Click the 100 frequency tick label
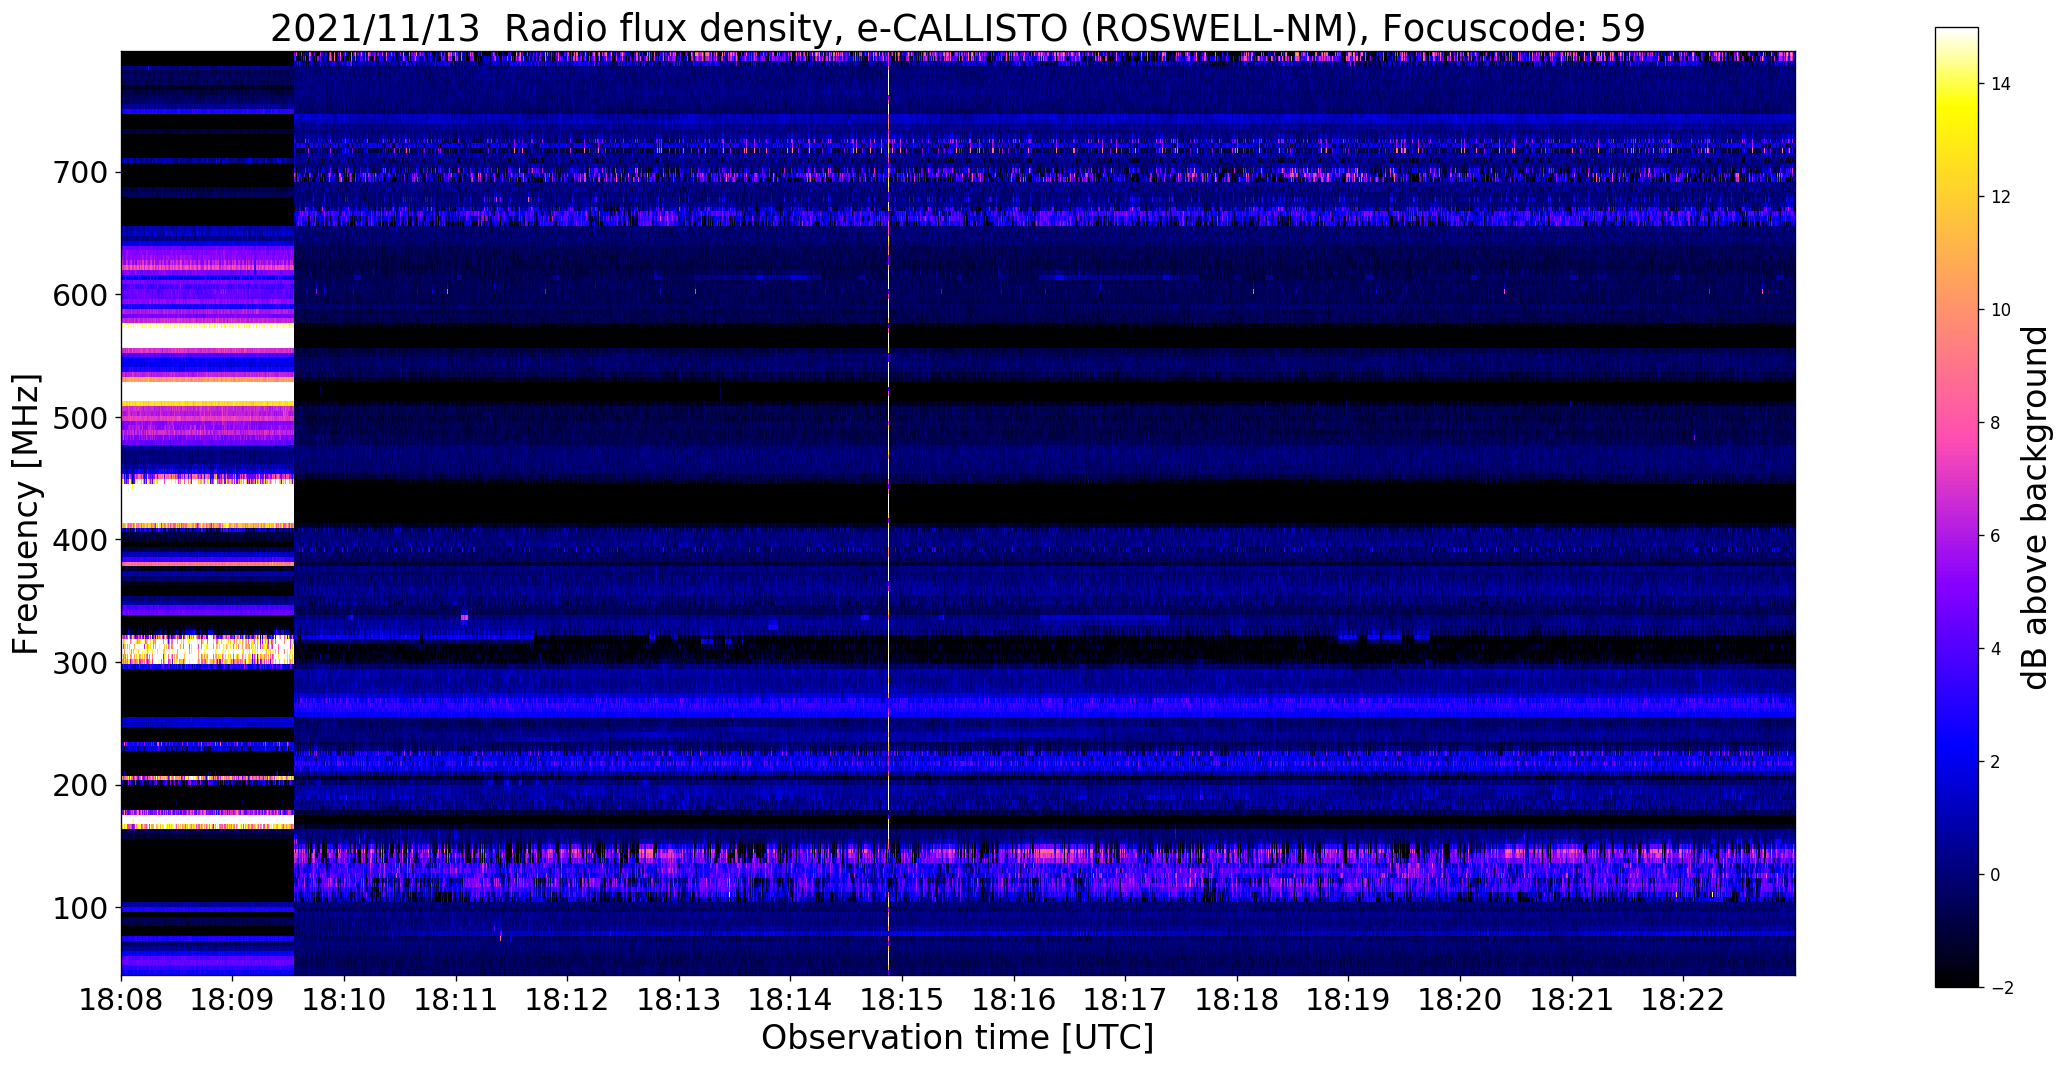This screenshot has height=1067, width=2066. click(78, 908)
